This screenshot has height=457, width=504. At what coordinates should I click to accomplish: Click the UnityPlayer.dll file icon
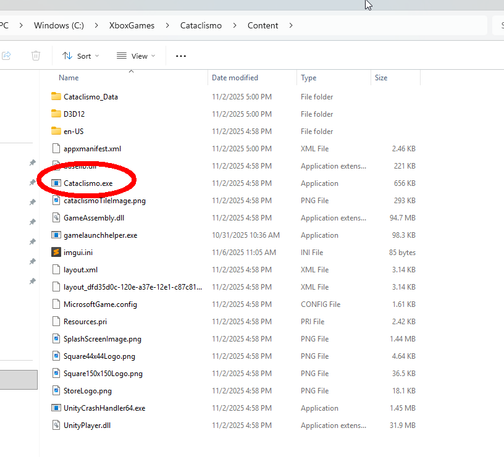coord(56,425)
